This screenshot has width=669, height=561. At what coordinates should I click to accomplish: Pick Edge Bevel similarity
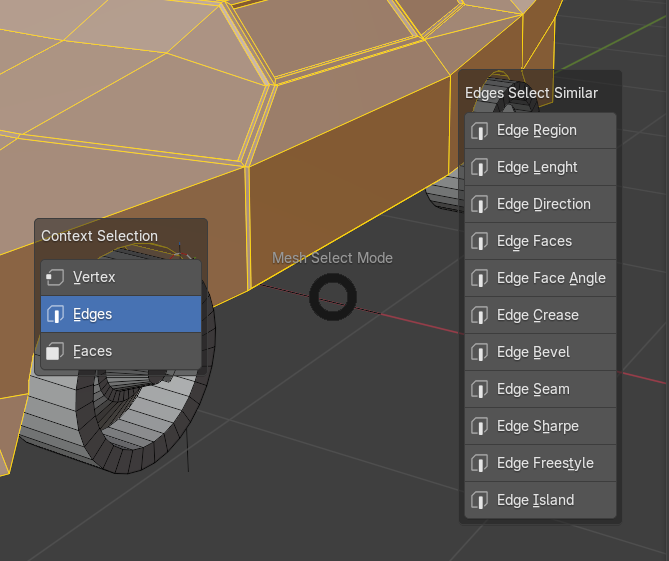pos(540,352)
